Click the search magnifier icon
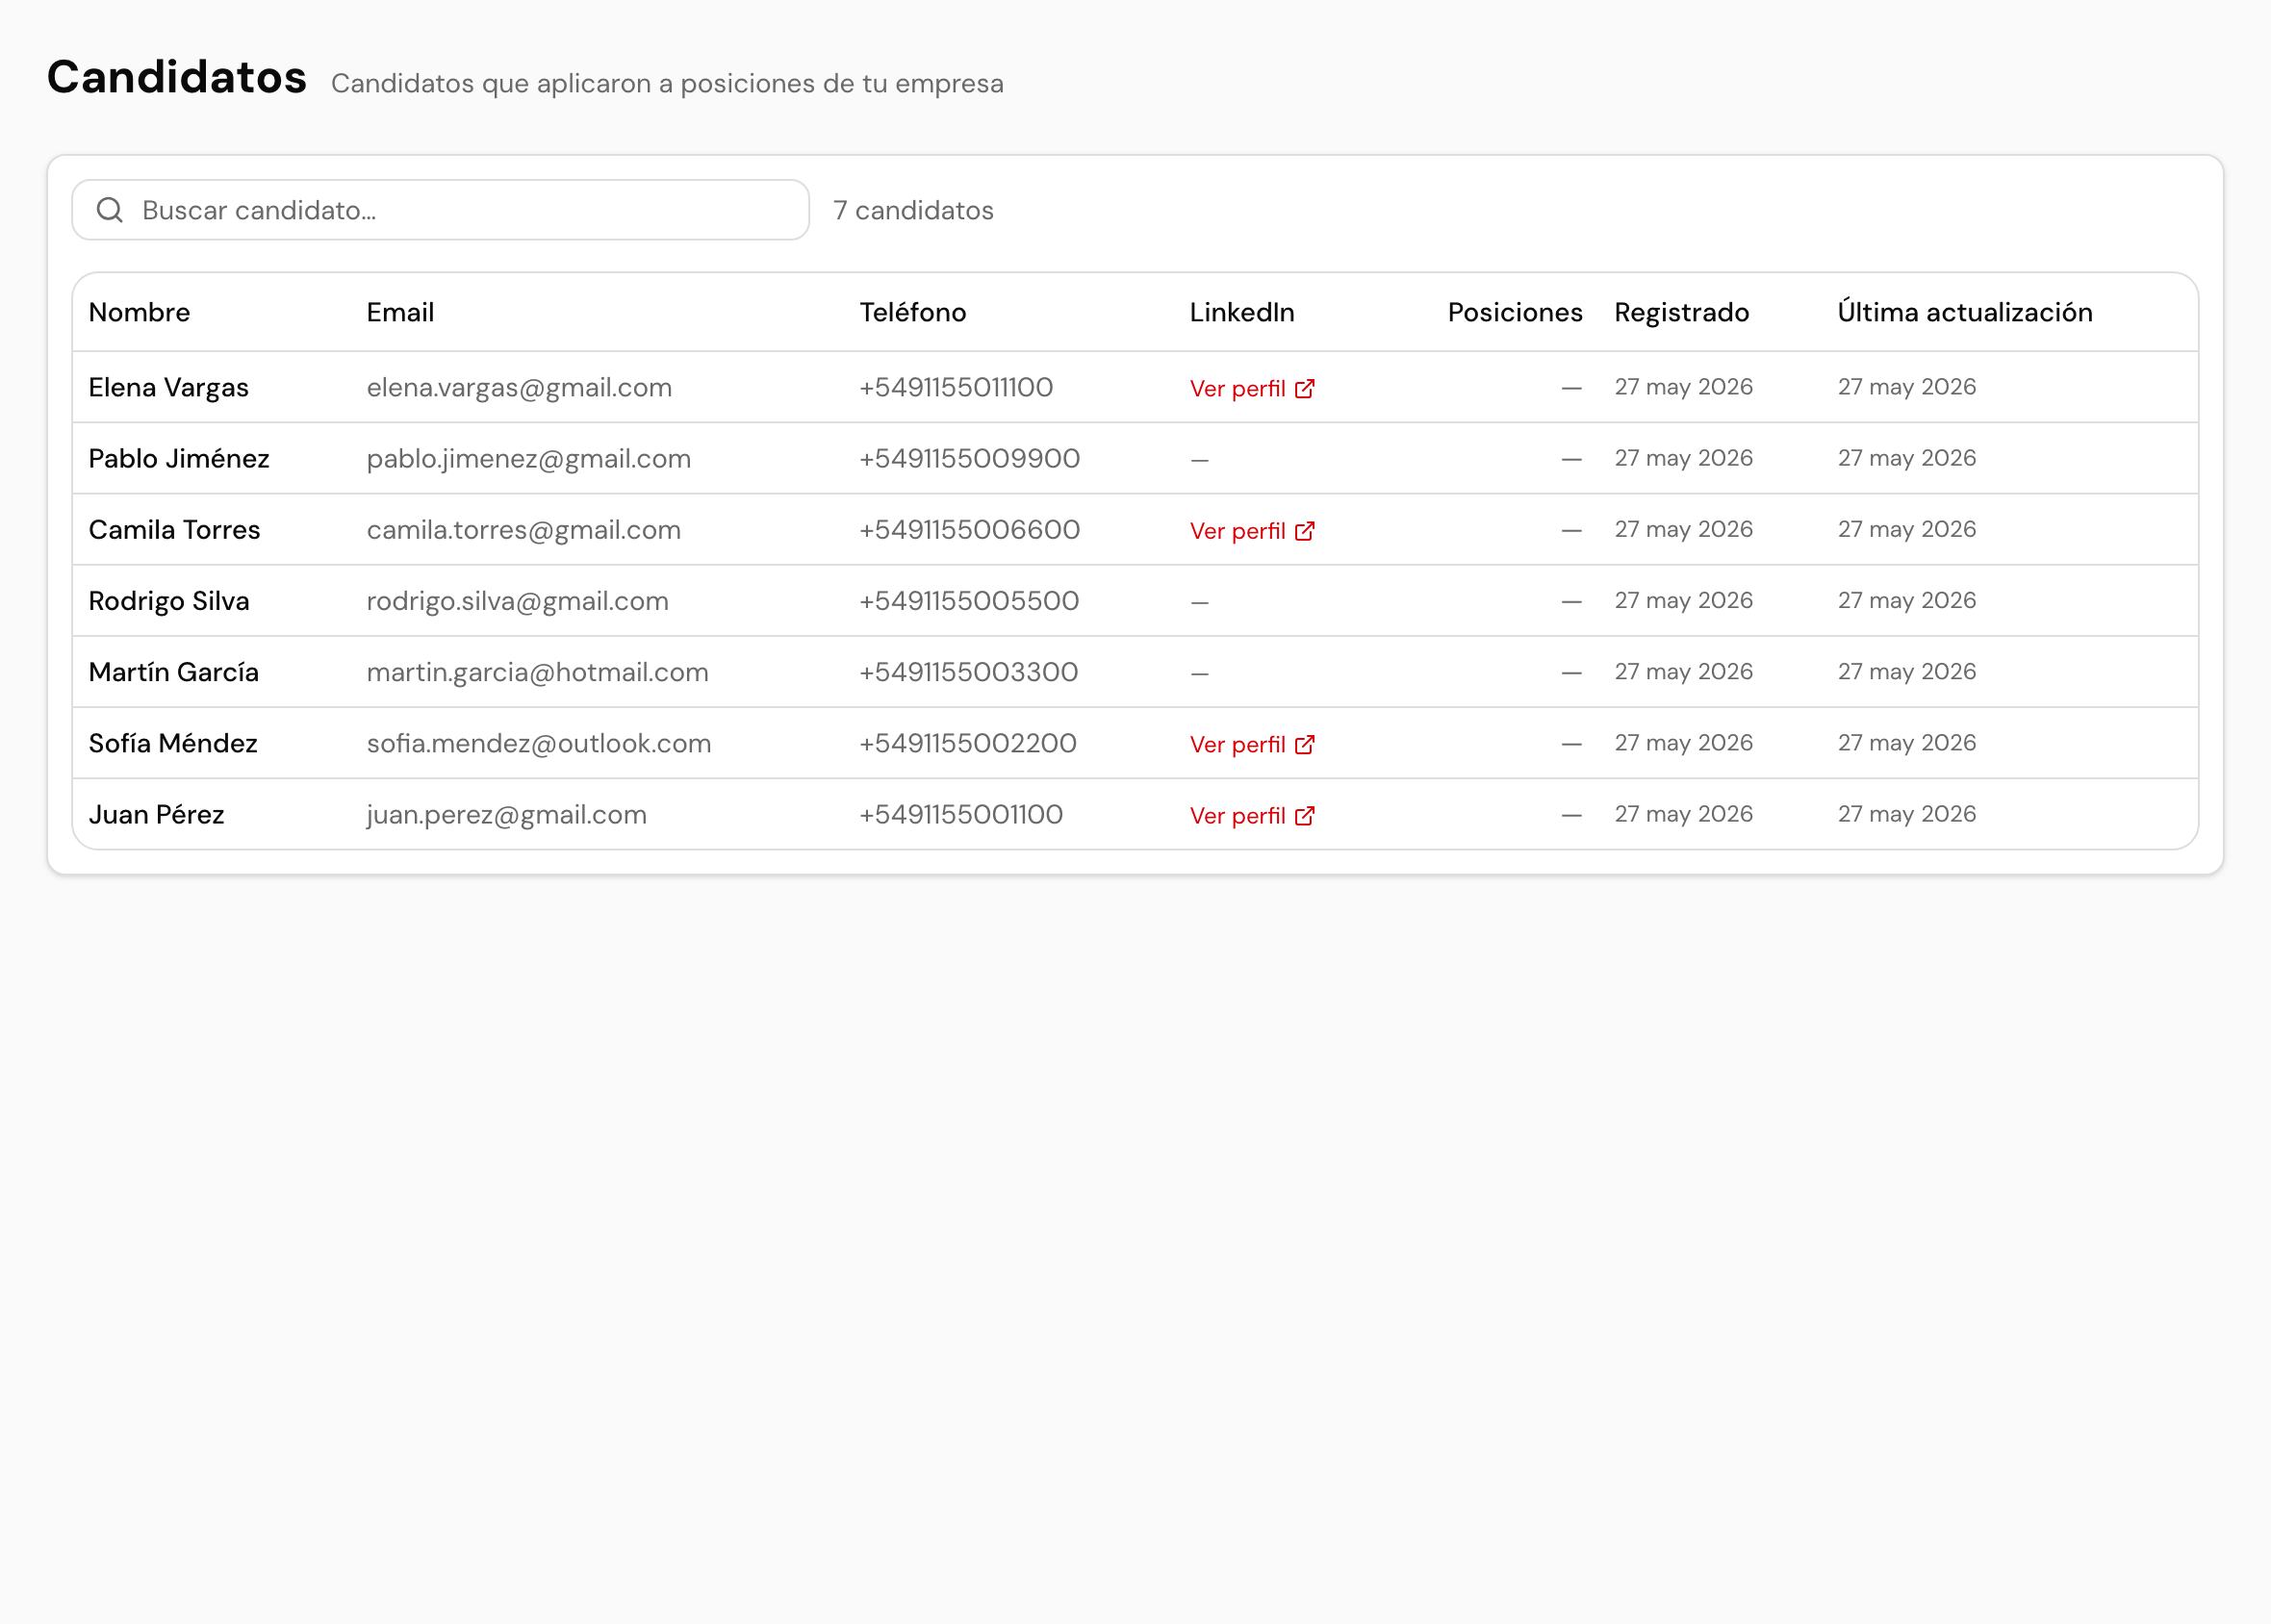This screenshot has height=1624, width=2271. coord(110,210)
